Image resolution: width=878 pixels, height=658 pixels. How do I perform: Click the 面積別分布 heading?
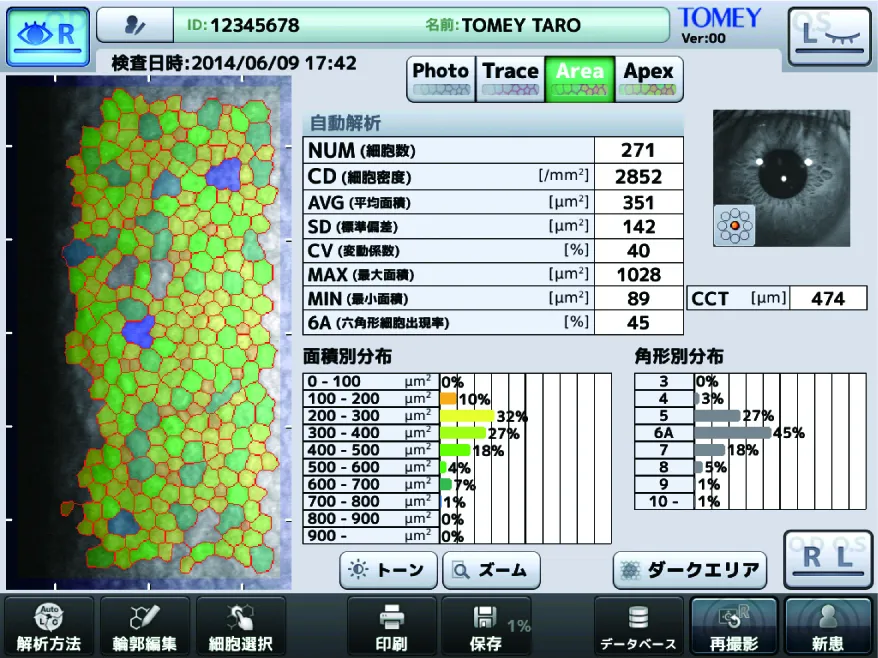(347, 357)
